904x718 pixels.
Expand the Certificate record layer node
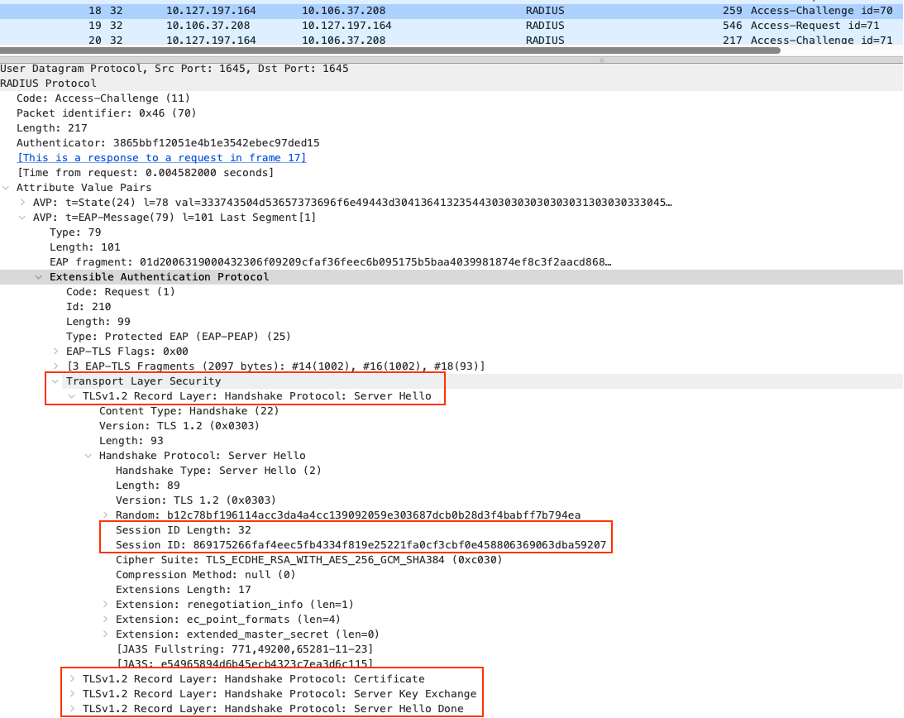tap(72, 679)
